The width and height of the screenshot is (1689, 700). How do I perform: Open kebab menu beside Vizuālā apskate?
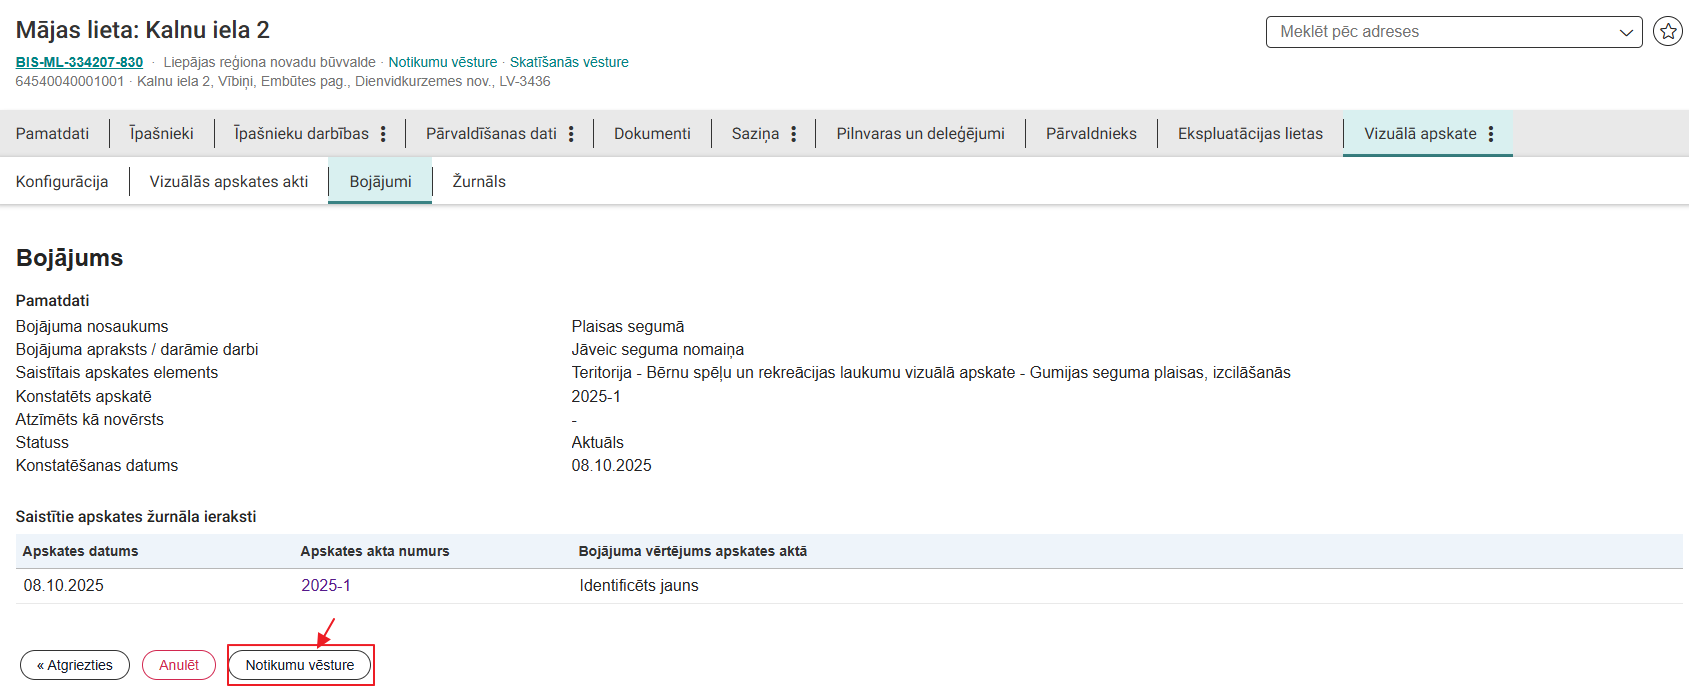coord(1491,134)
